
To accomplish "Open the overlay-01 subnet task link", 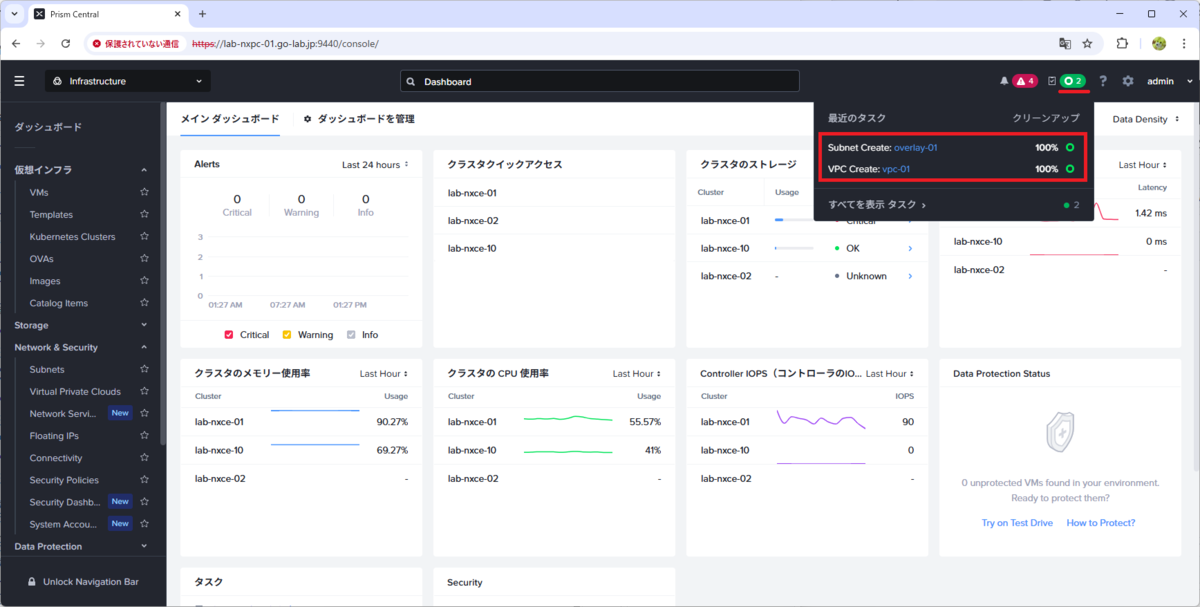I will [x=915, y=147].
